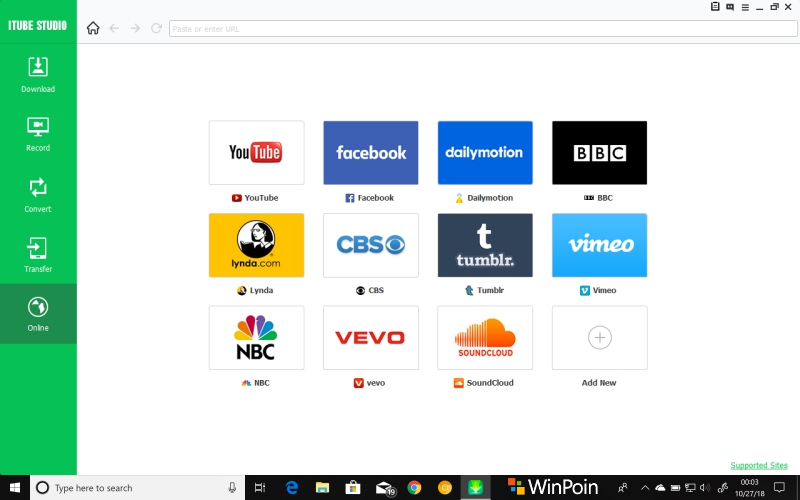Select the Online tab in sidebar
800x500 pixels.
[38, 314]
